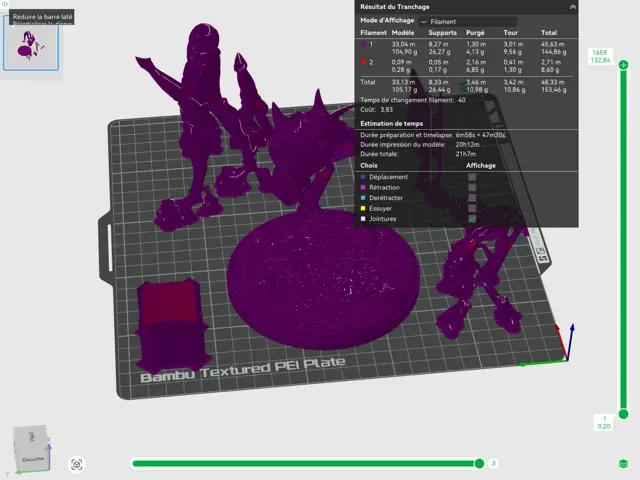640x480 pixels.
Task: Click the purple filament 1 color swatch
Action: pos(363,44)
